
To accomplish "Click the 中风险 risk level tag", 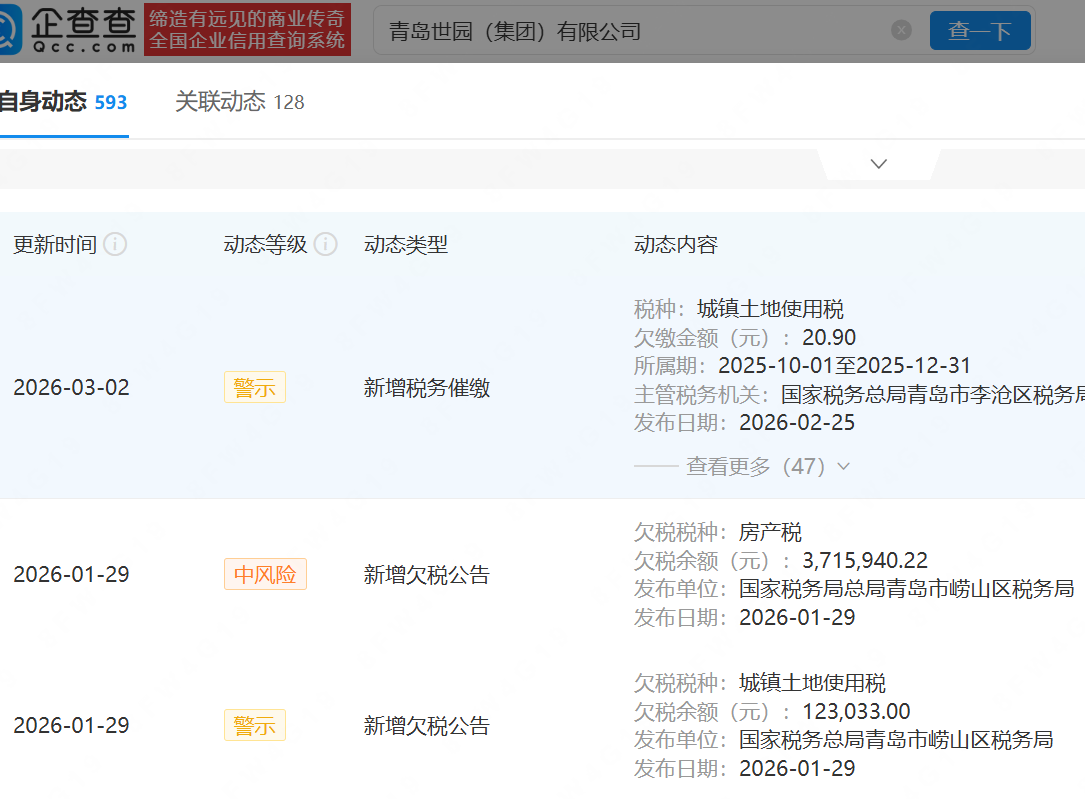I will pos(265,575).
